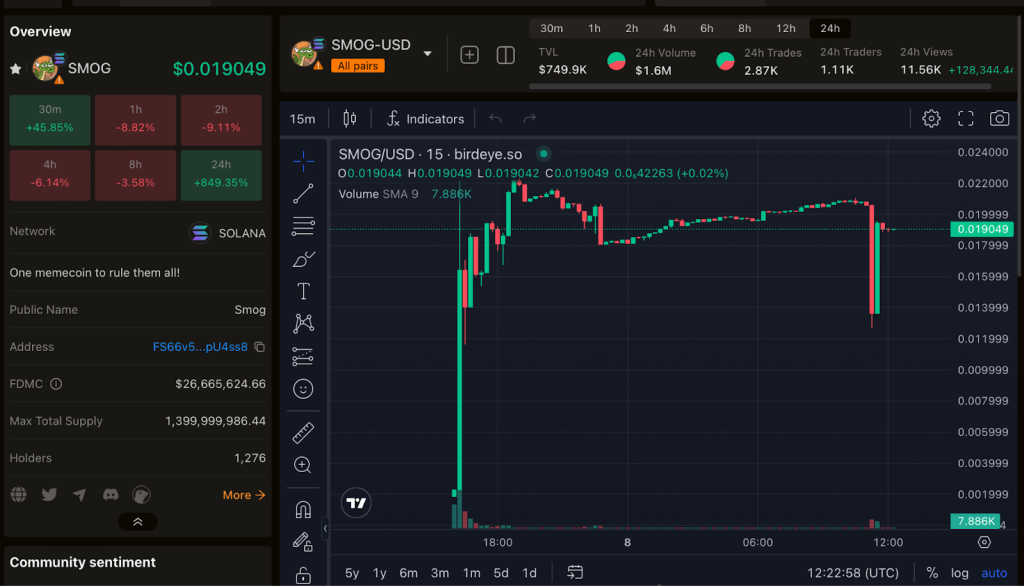Open chart settings gear icon
1024x586 pixels.
click(931, 119)
